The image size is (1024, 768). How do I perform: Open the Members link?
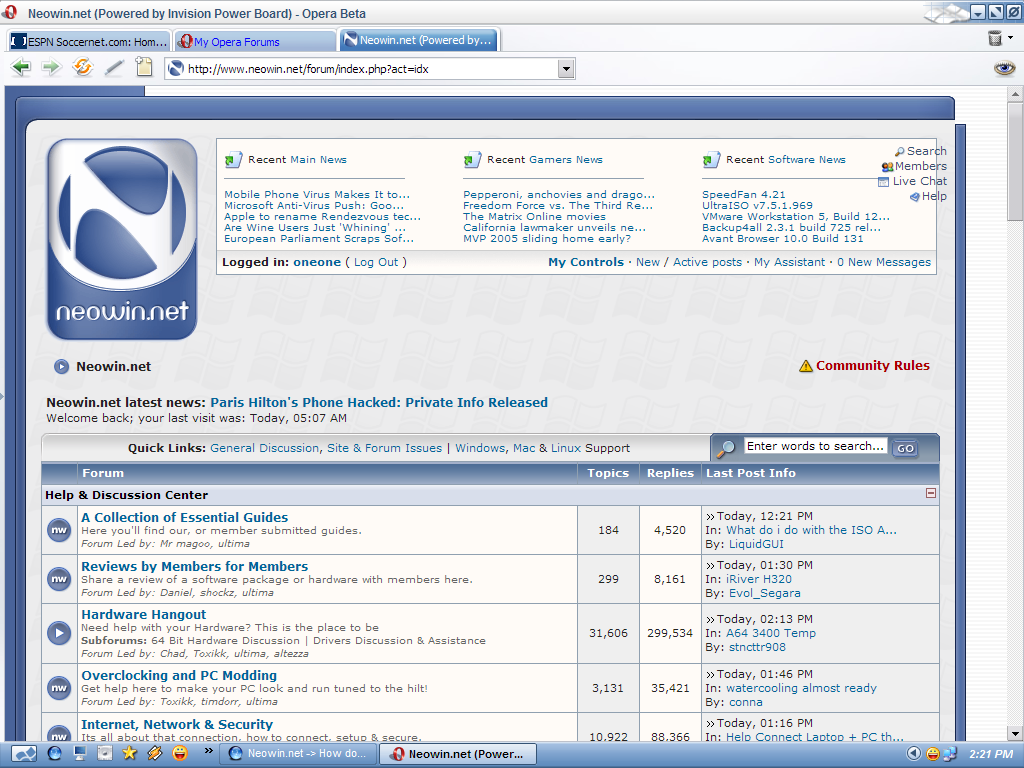click(x=914, y=166)
